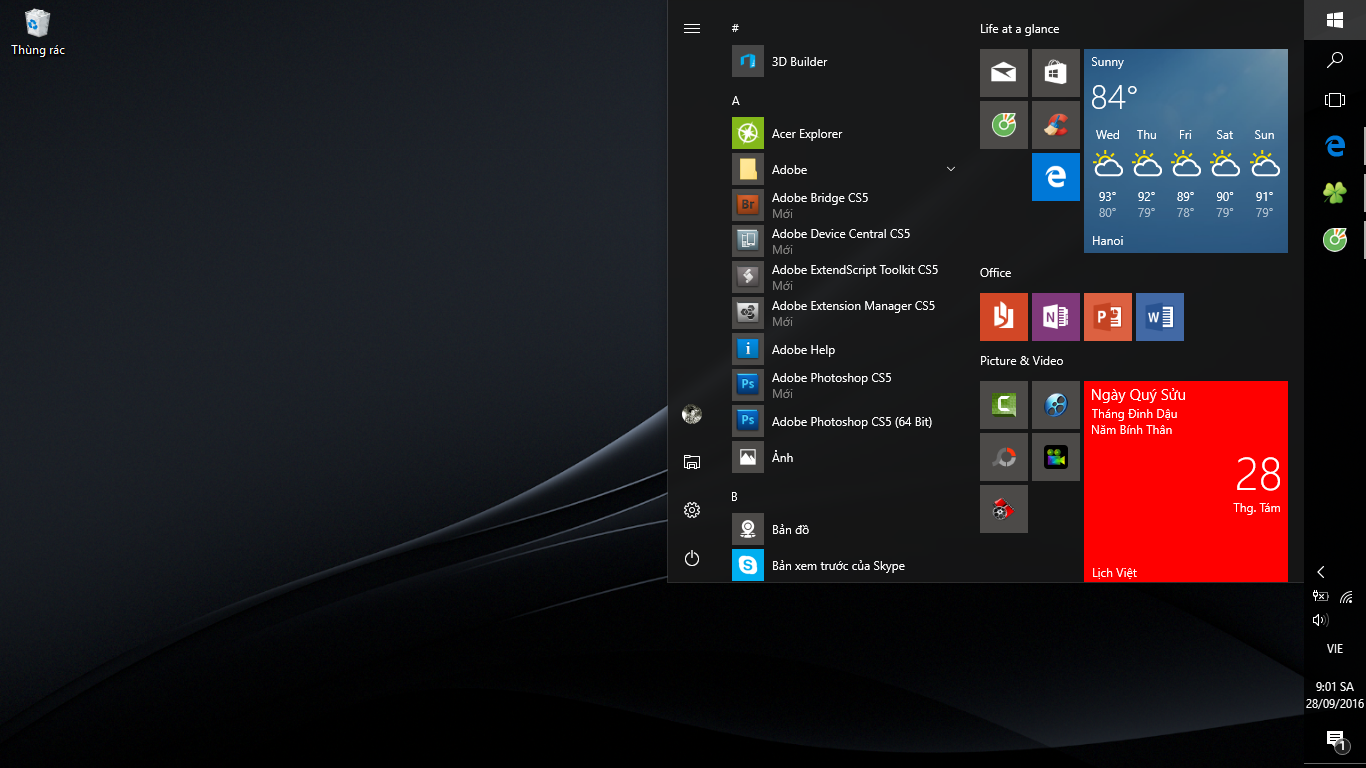Open taskbar Search magnifier
This screenshot has height=768, width=1366.
[1335, 60]
